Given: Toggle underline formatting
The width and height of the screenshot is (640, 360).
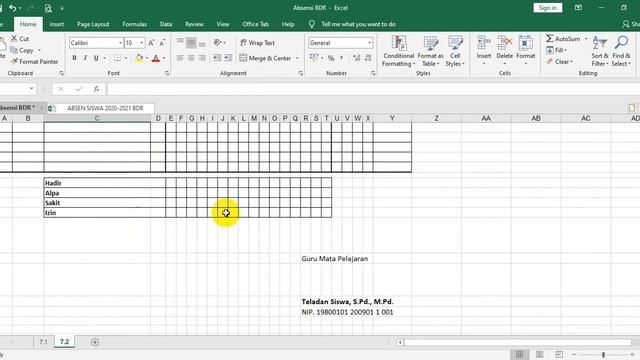Looking at the screenshot, I should pyautogui.click(x=96, y=58).
